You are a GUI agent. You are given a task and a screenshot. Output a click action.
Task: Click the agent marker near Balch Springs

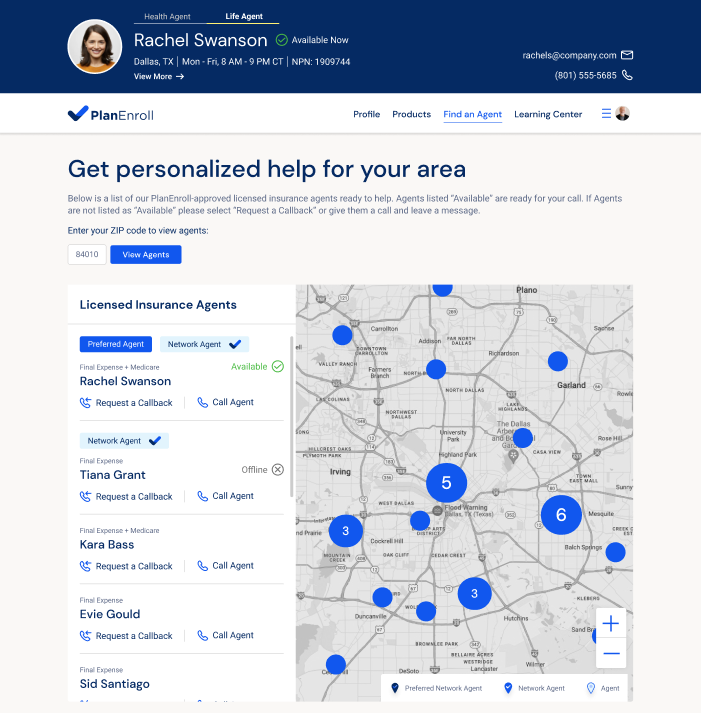616,552
